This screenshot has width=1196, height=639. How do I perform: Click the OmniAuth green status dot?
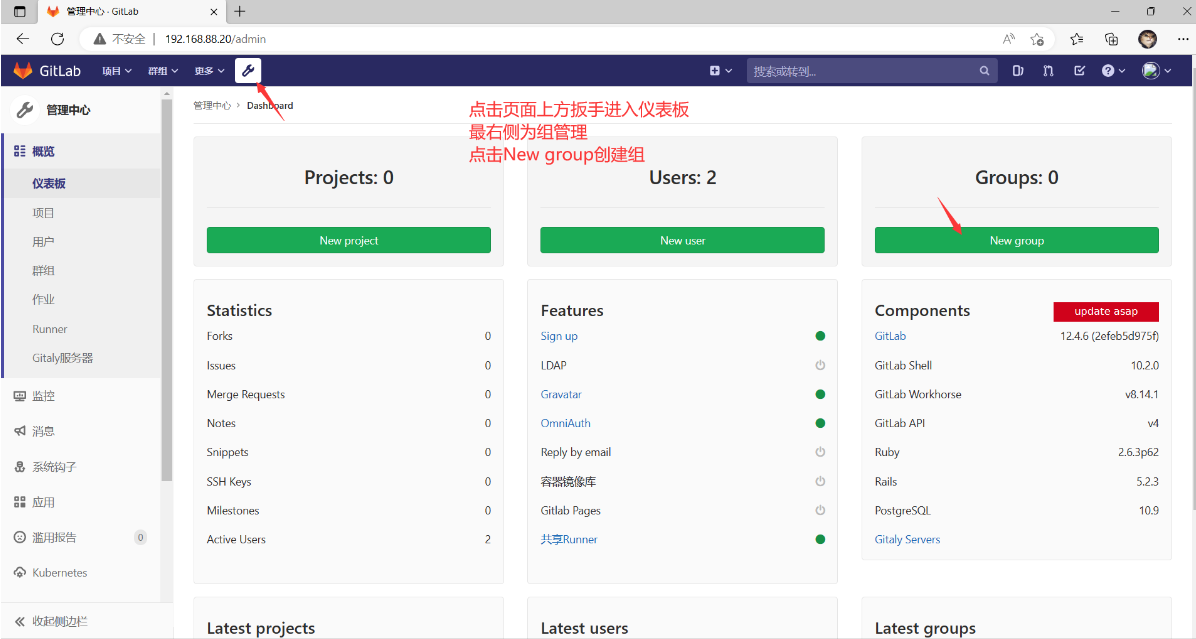pyautogui.click(x=820, y=423)
